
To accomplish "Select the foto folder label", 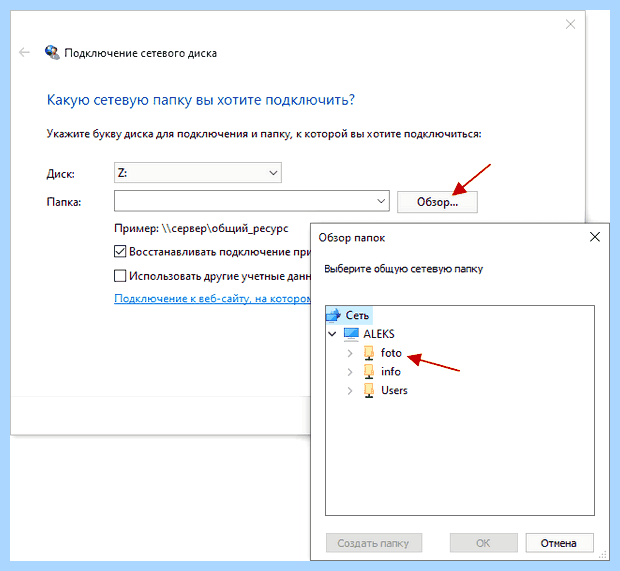I will pos(391,353).
